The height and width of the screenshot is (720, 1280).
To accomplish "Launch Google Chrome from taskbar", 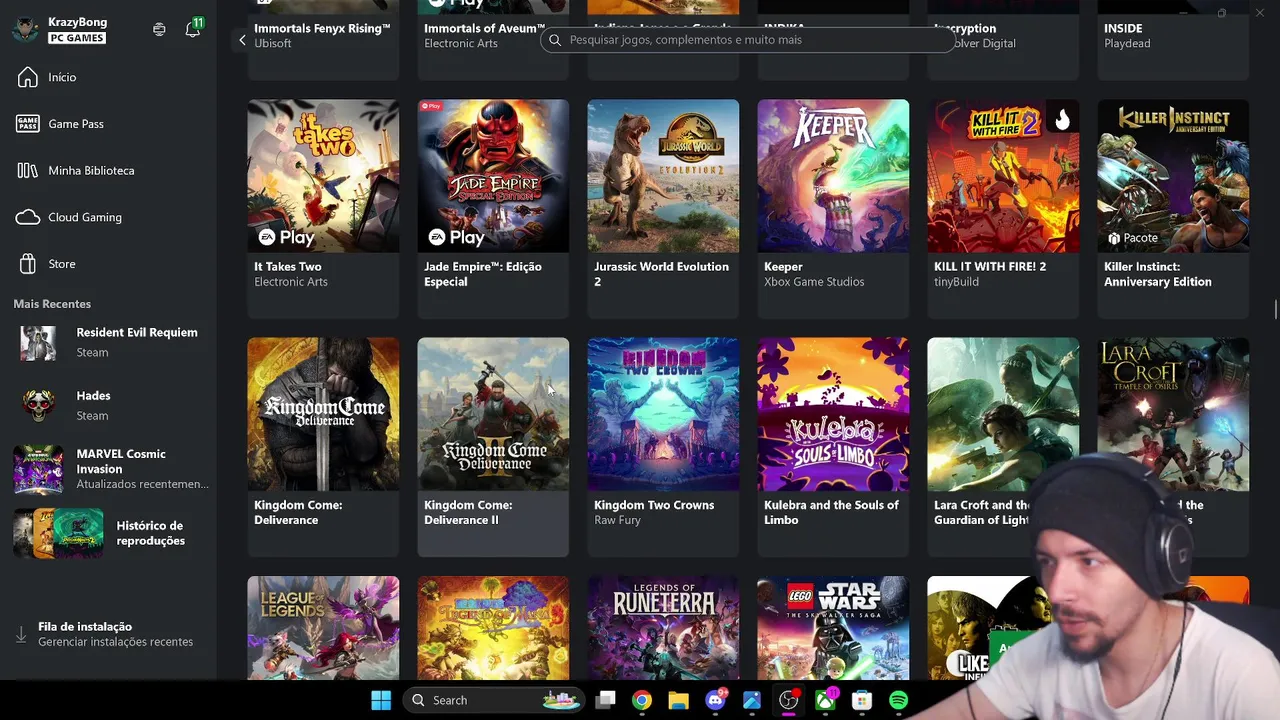I will point(642,700).
